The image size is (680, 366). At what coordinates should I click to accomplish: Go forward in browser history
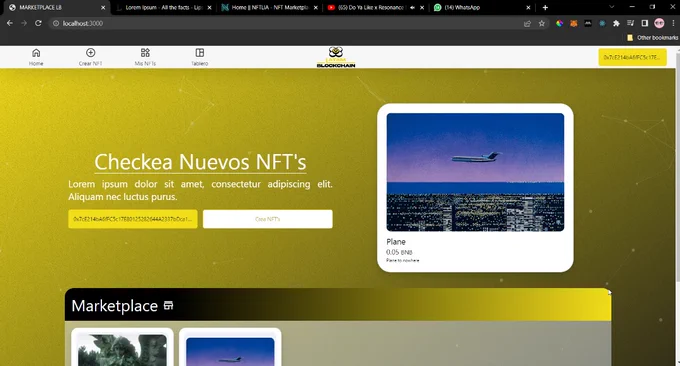pyautogui.click(x=24, y=23)
